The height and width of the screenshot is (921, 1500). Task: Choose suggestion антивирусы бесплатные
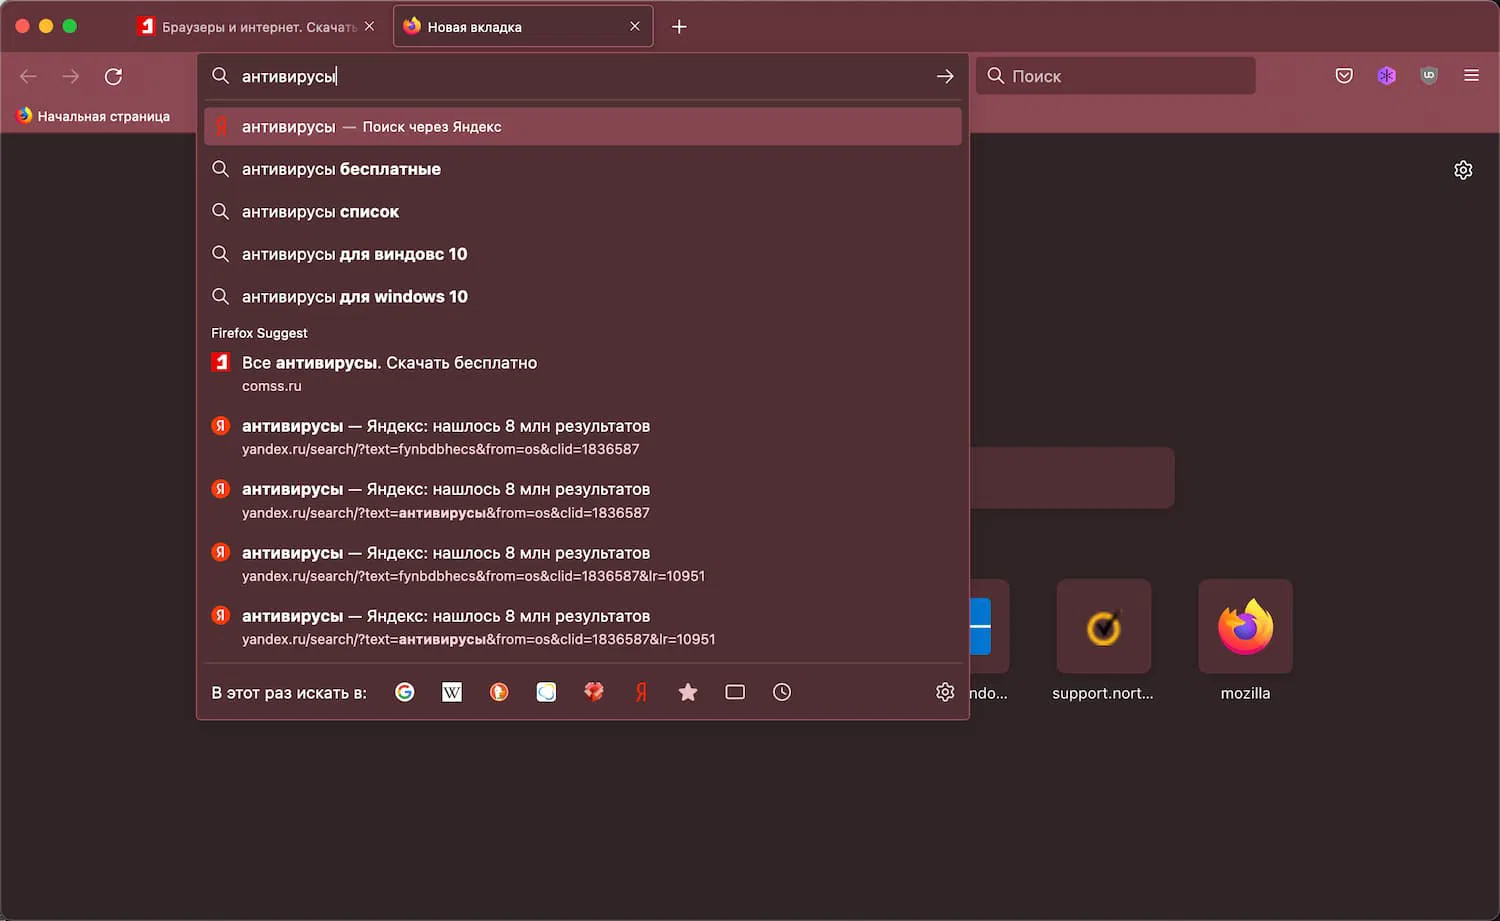[583, 169]
